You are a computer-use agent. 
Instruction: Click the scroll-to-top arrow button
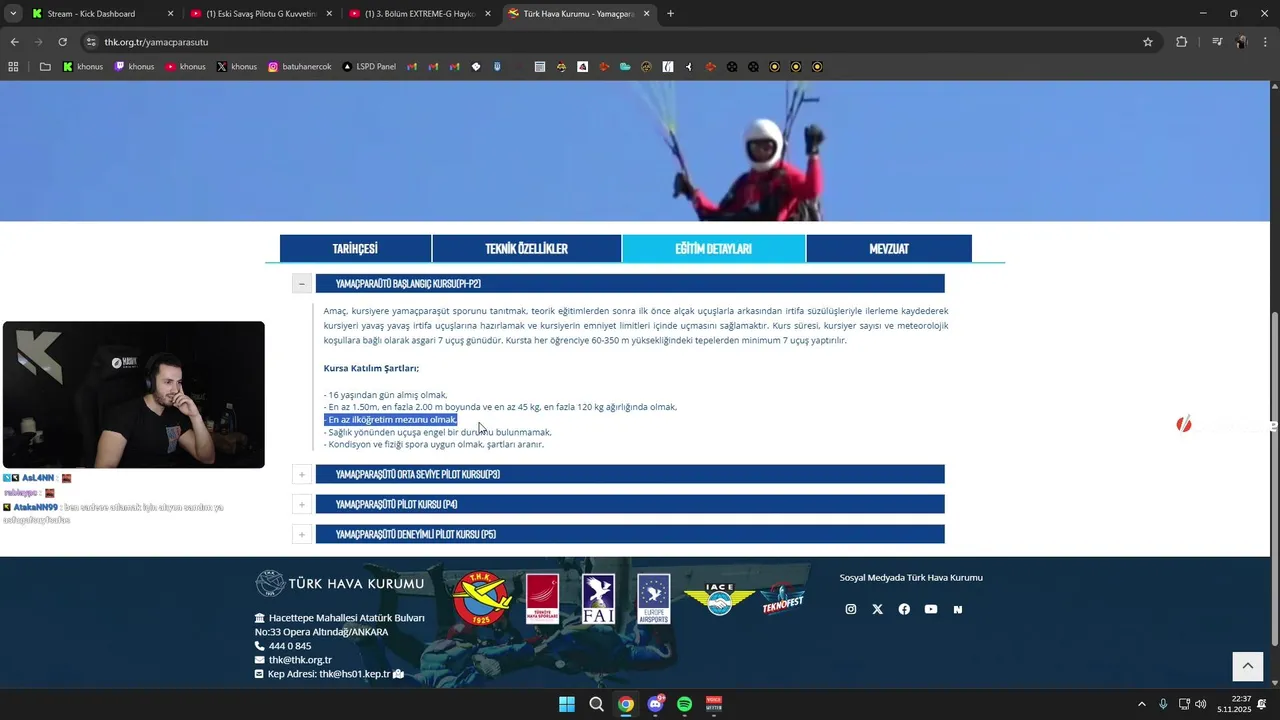point(1247,666)
